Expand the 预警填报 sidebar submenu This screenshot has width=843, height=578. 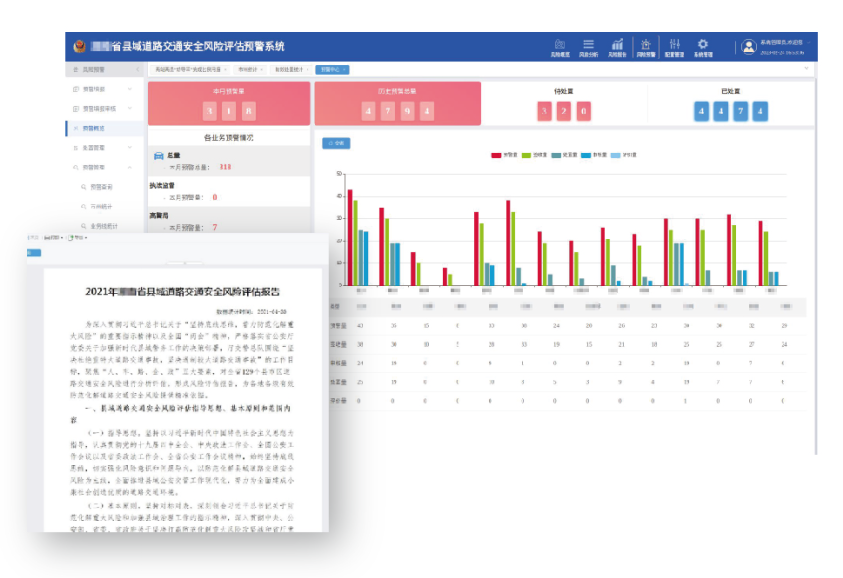[103, 89]
